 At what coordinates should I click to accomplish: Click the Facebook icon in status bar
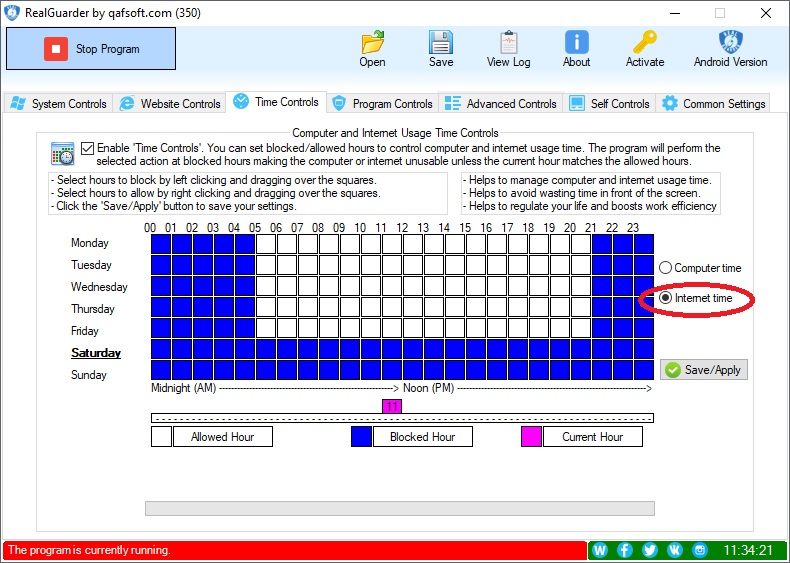tap(625, 550)
